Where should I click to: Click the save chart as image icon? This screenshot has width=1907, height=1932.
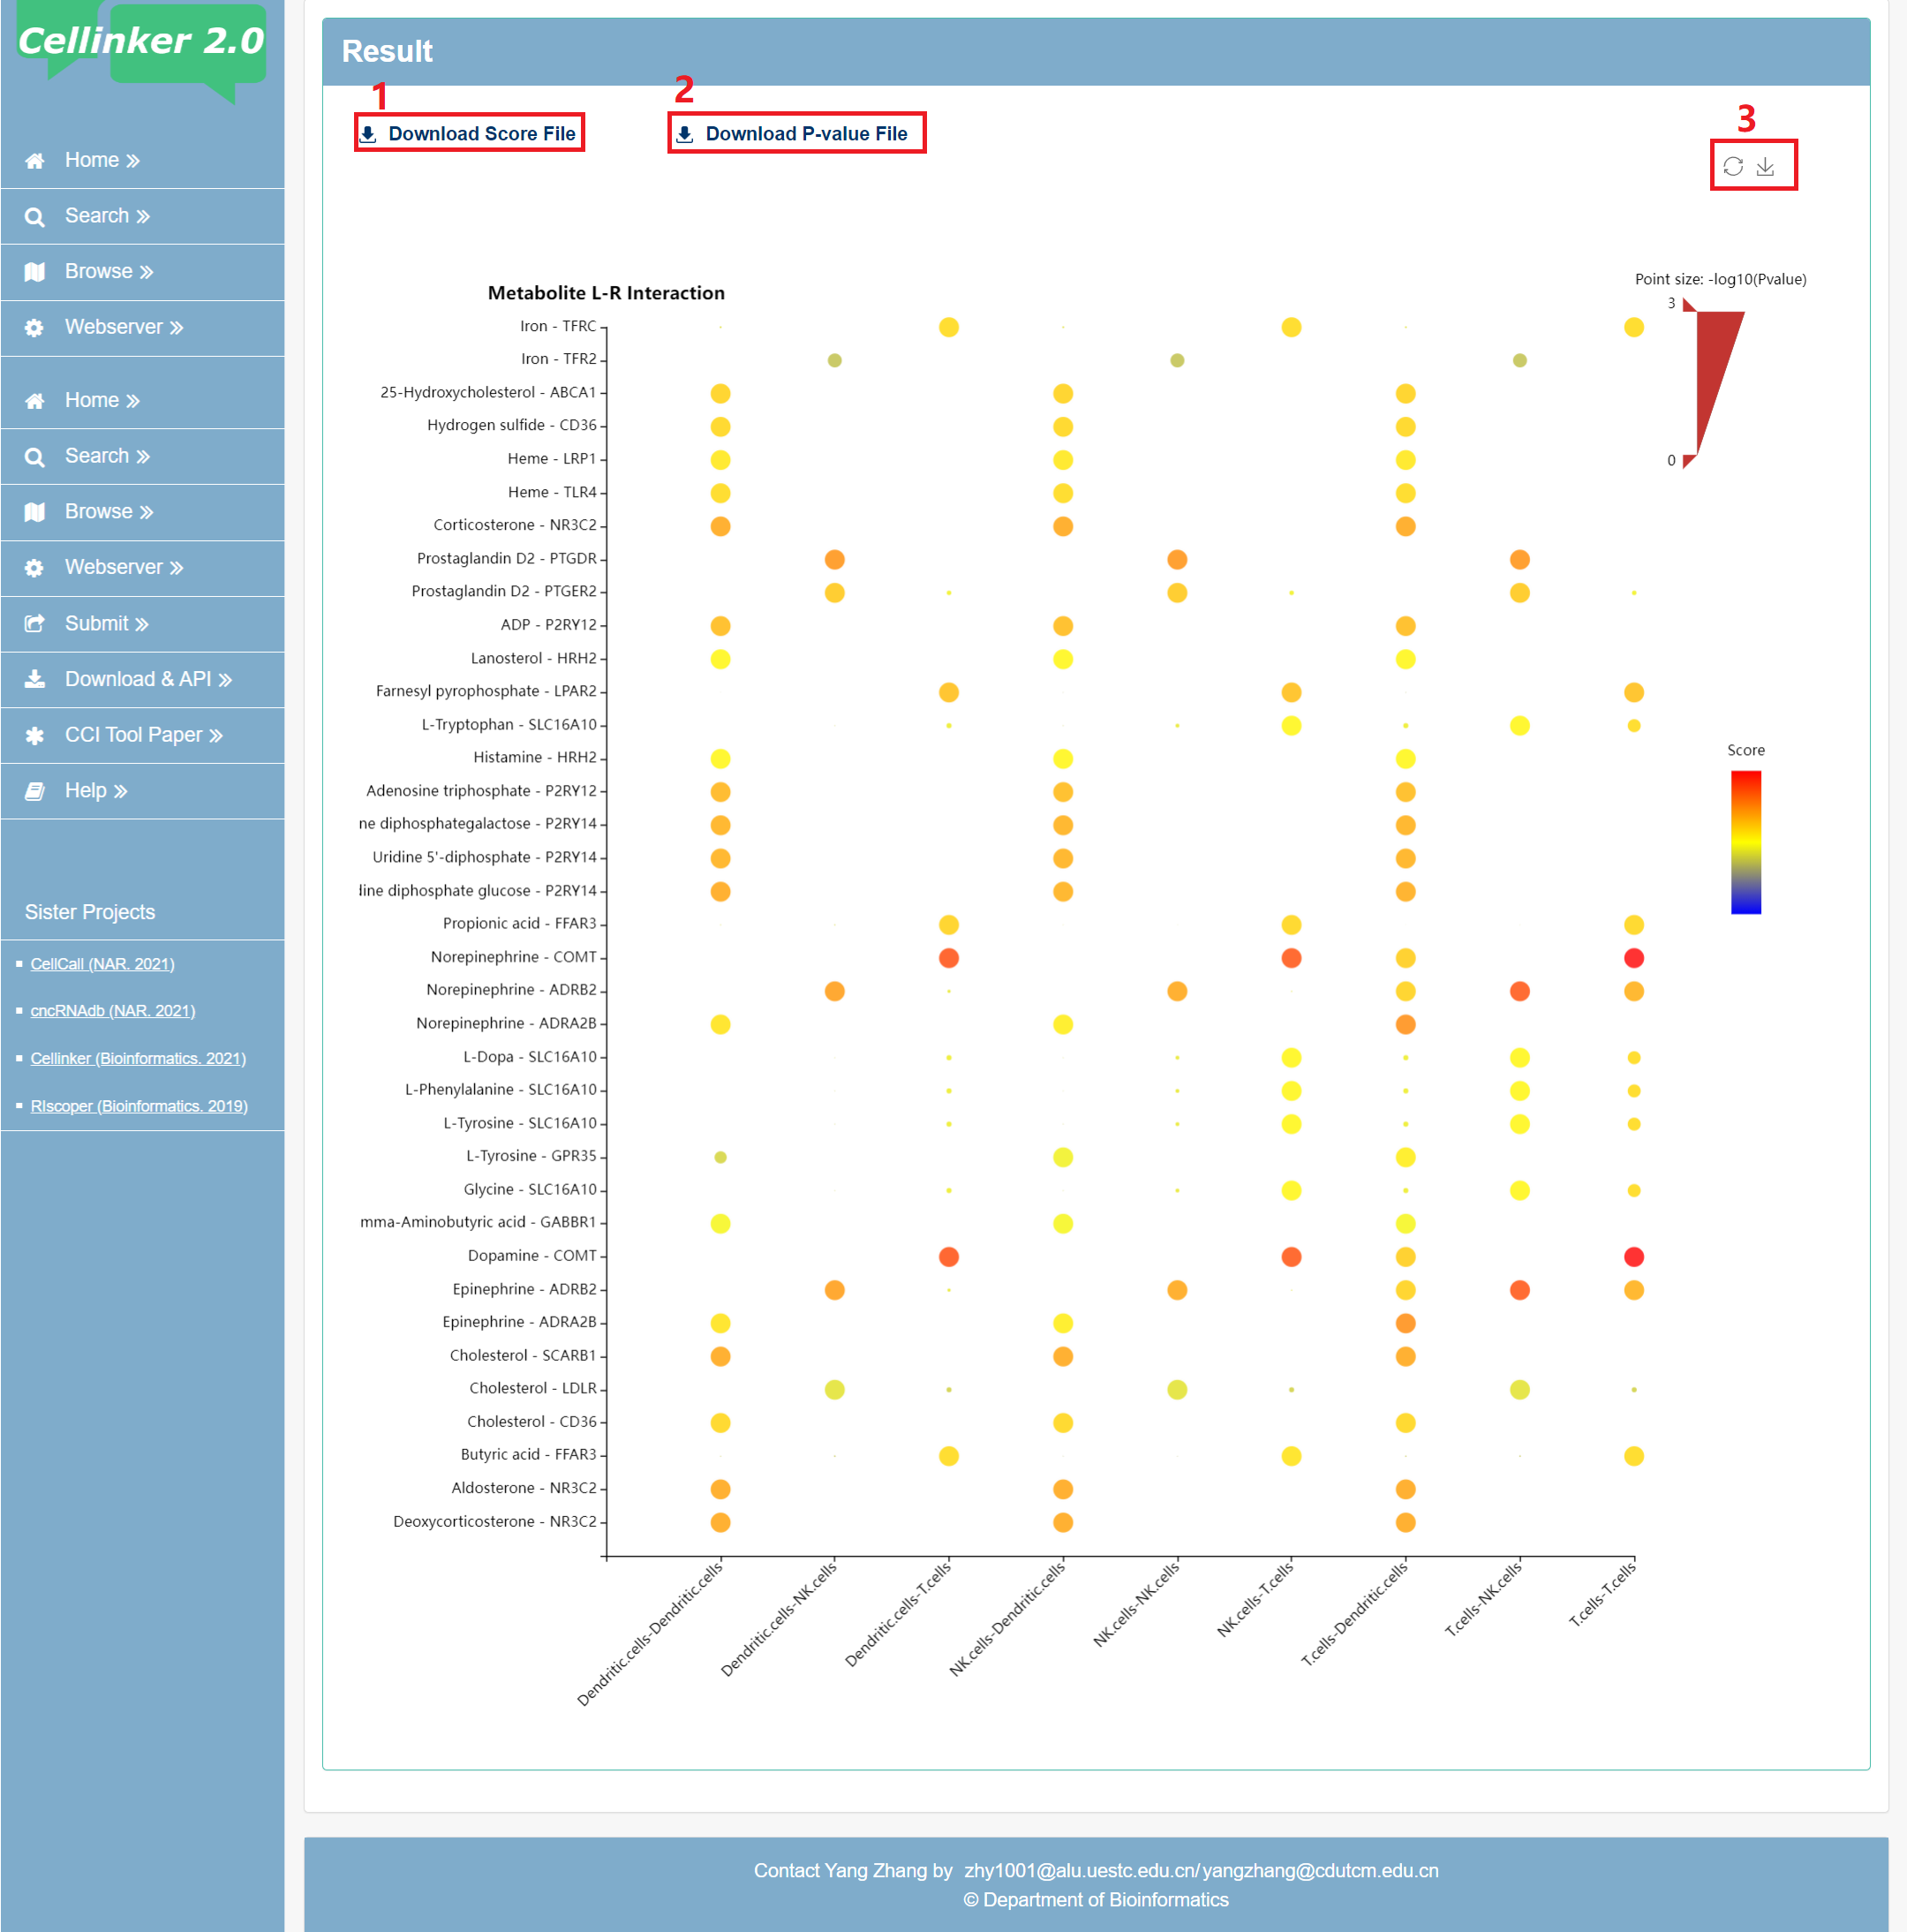coord(1765,166)
